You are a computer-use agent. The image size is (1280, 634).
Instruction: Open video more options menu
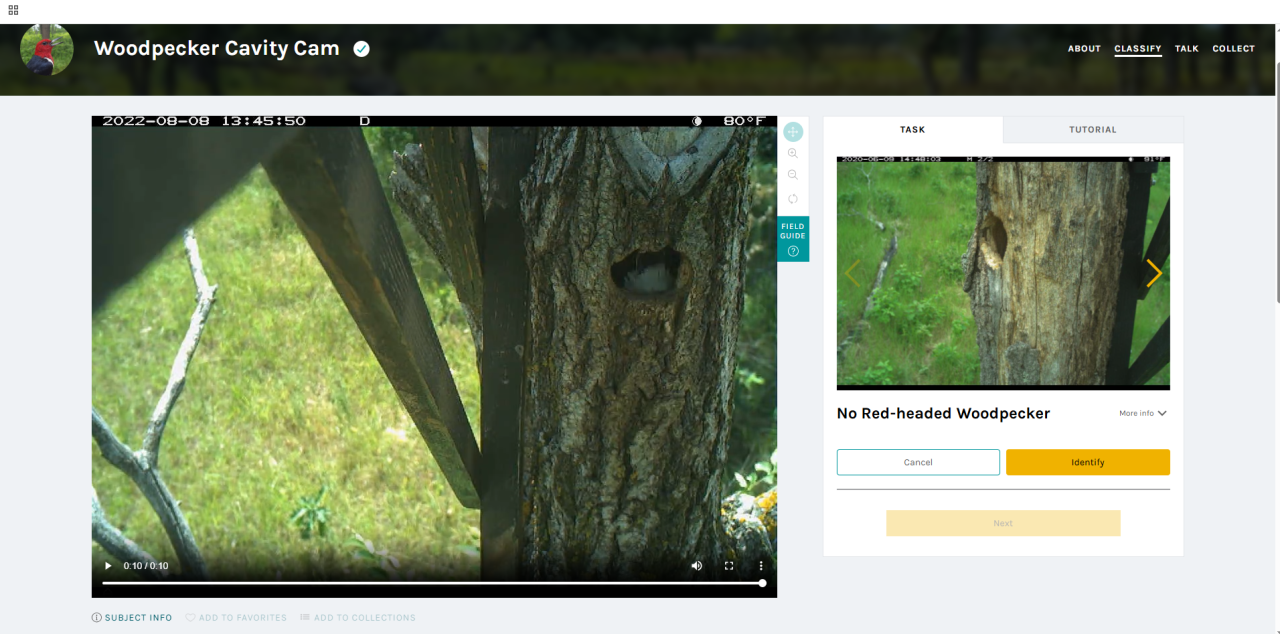(x=760, y=566)
